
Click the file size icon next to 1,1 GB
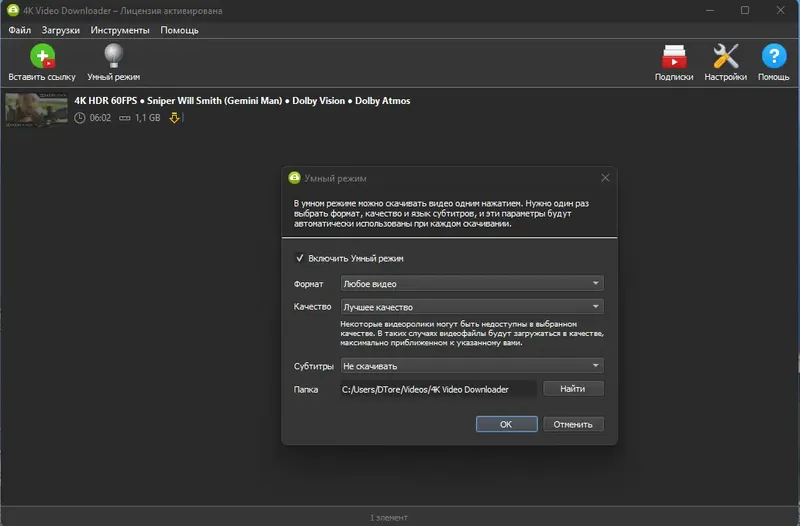pos(124,118)
